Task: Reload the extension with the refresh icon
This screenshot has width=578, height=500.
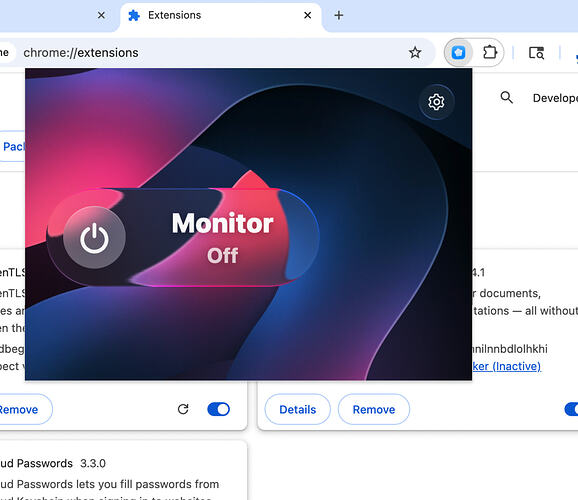Action: pos(183,409)
